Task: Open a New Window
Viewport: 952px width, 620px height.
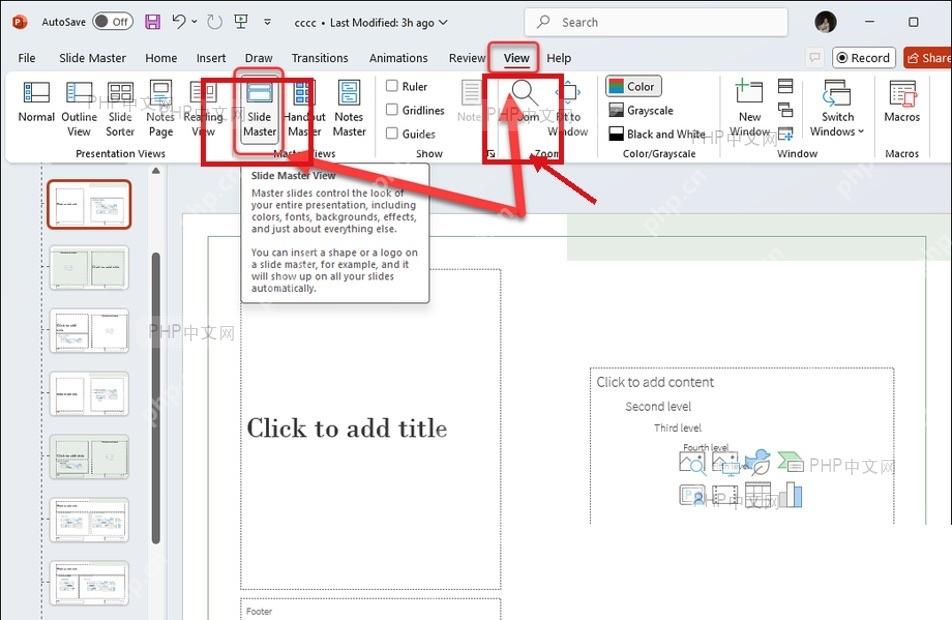Action: tap(749, 109)
